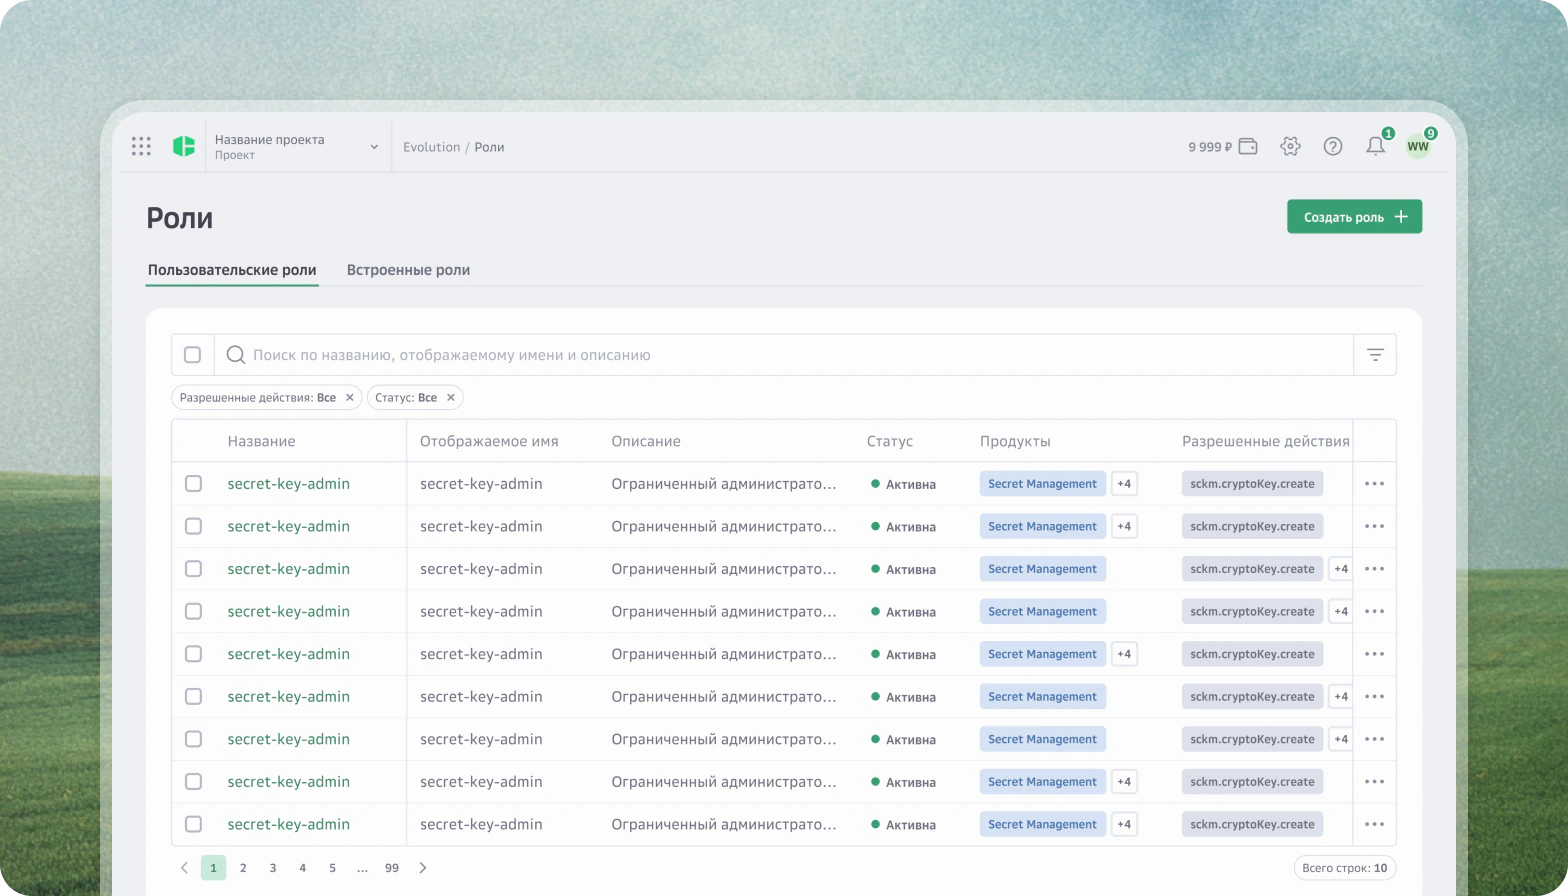Go to the Evolution breadcrumb

coord(431,147)
